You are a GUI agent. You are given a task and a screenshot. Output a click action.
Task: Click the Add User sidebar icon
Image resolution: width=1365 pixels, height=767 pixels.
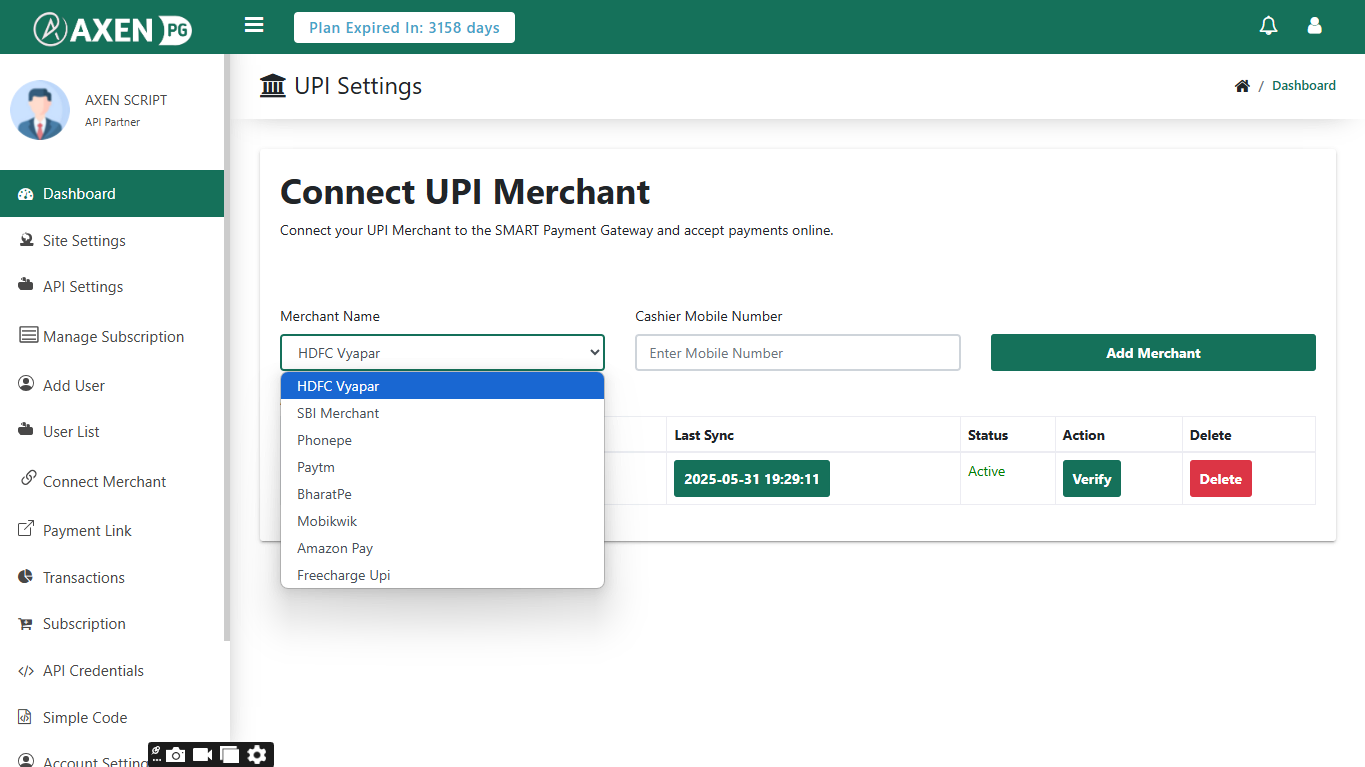click(27, 384)
